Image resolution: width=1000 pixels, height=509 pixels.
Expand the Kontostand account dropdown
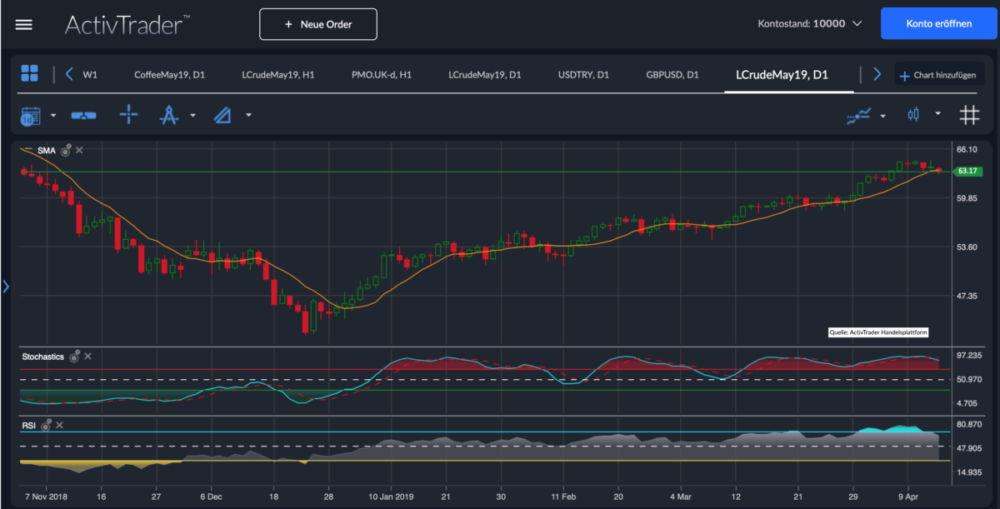[857, 24]
